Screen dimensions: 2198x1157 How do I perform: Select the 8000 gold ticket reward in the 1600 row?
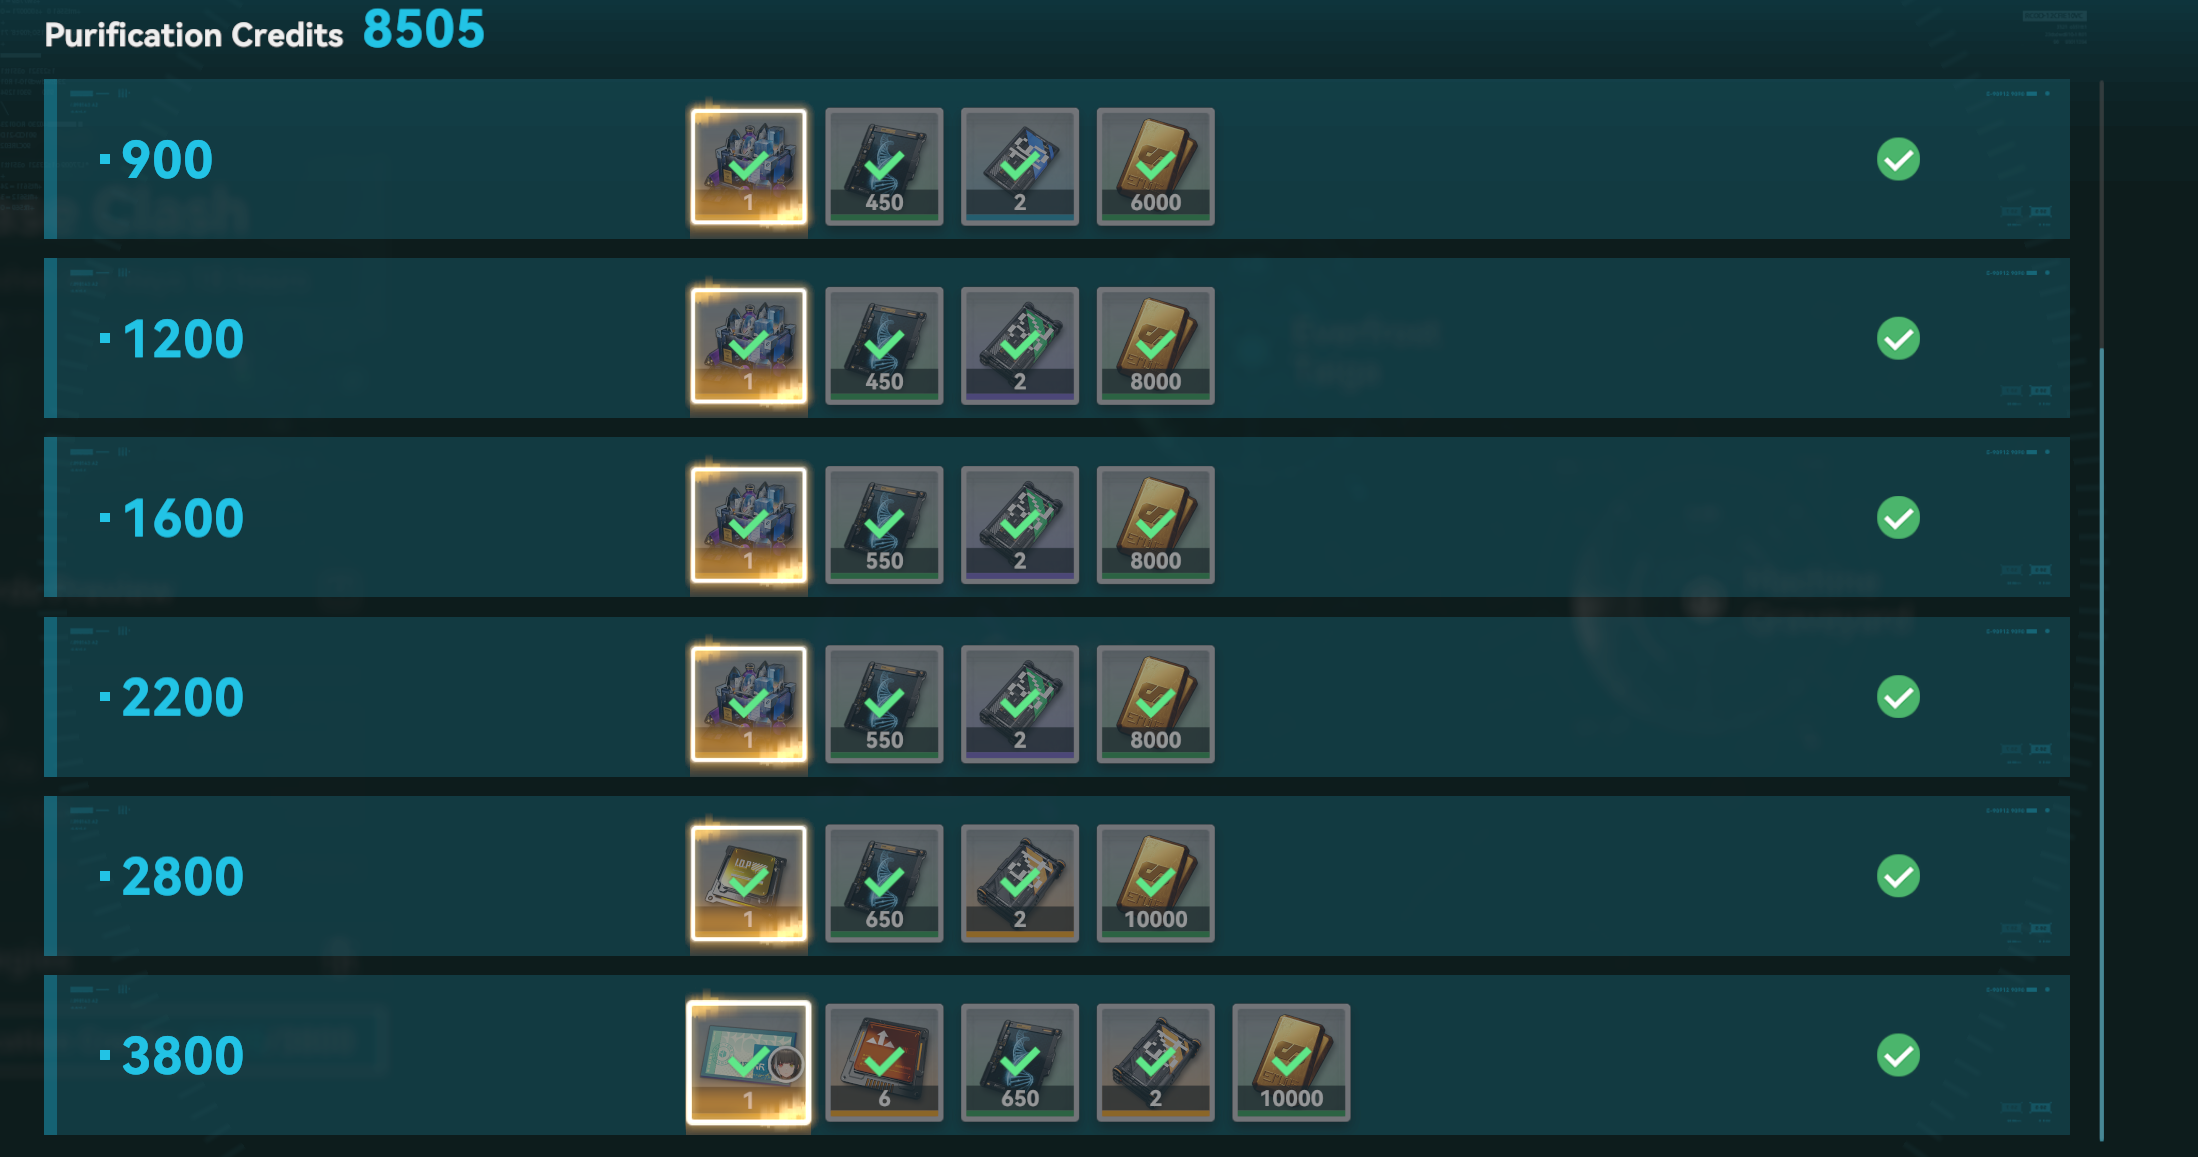tap(1155, 524)
